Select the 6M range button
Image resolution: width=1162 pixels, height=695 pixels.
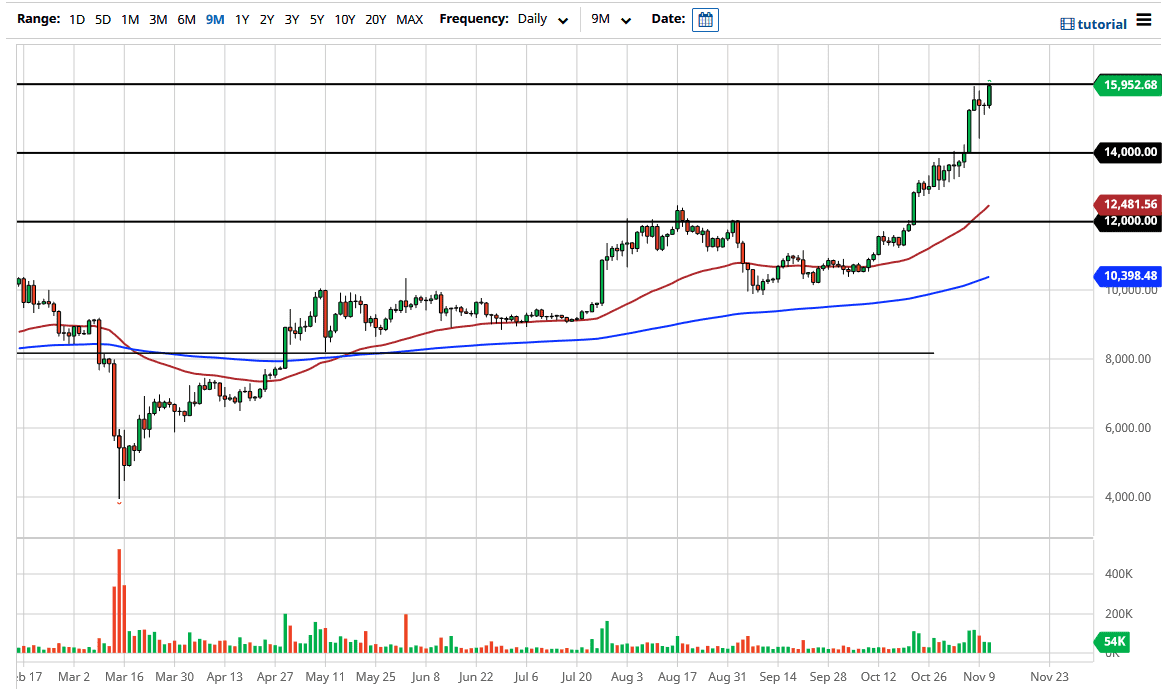(x=184, y=18)
